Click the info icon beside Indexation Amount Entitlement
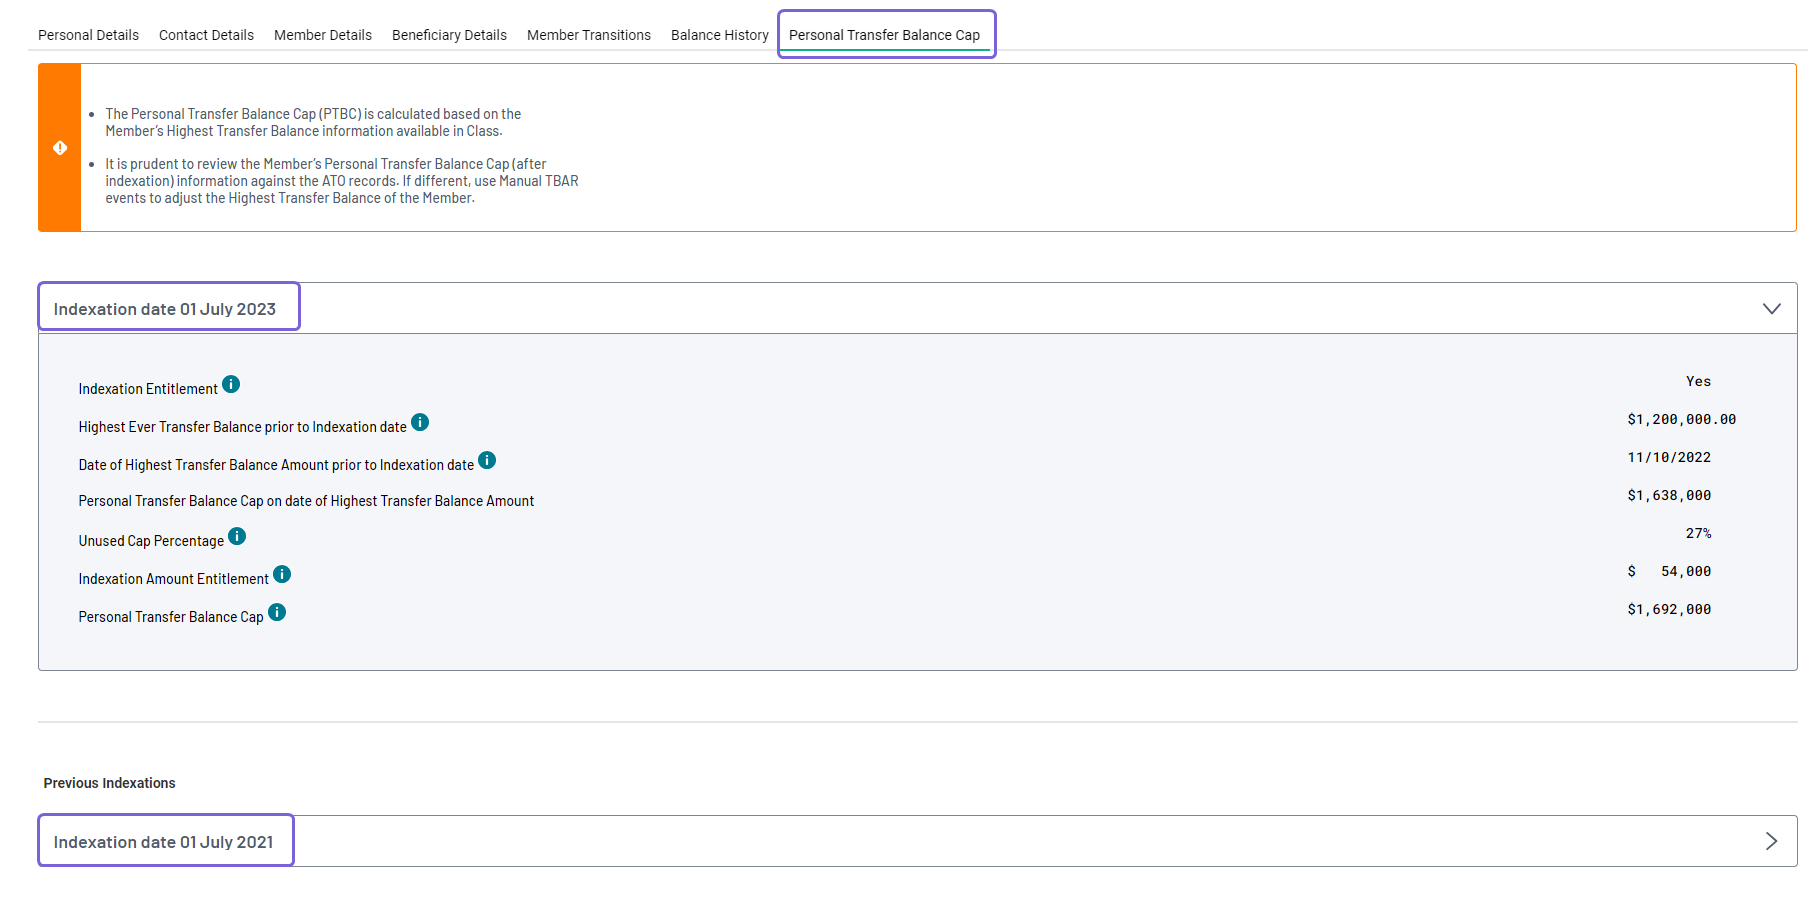 tap(281, 573)
